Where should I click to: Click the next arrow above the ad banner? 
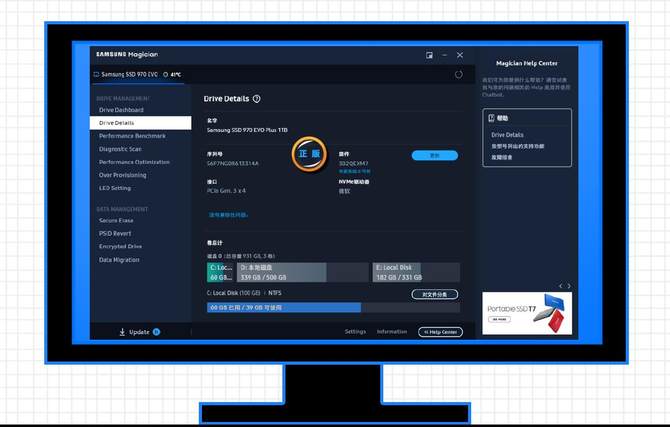569,286
